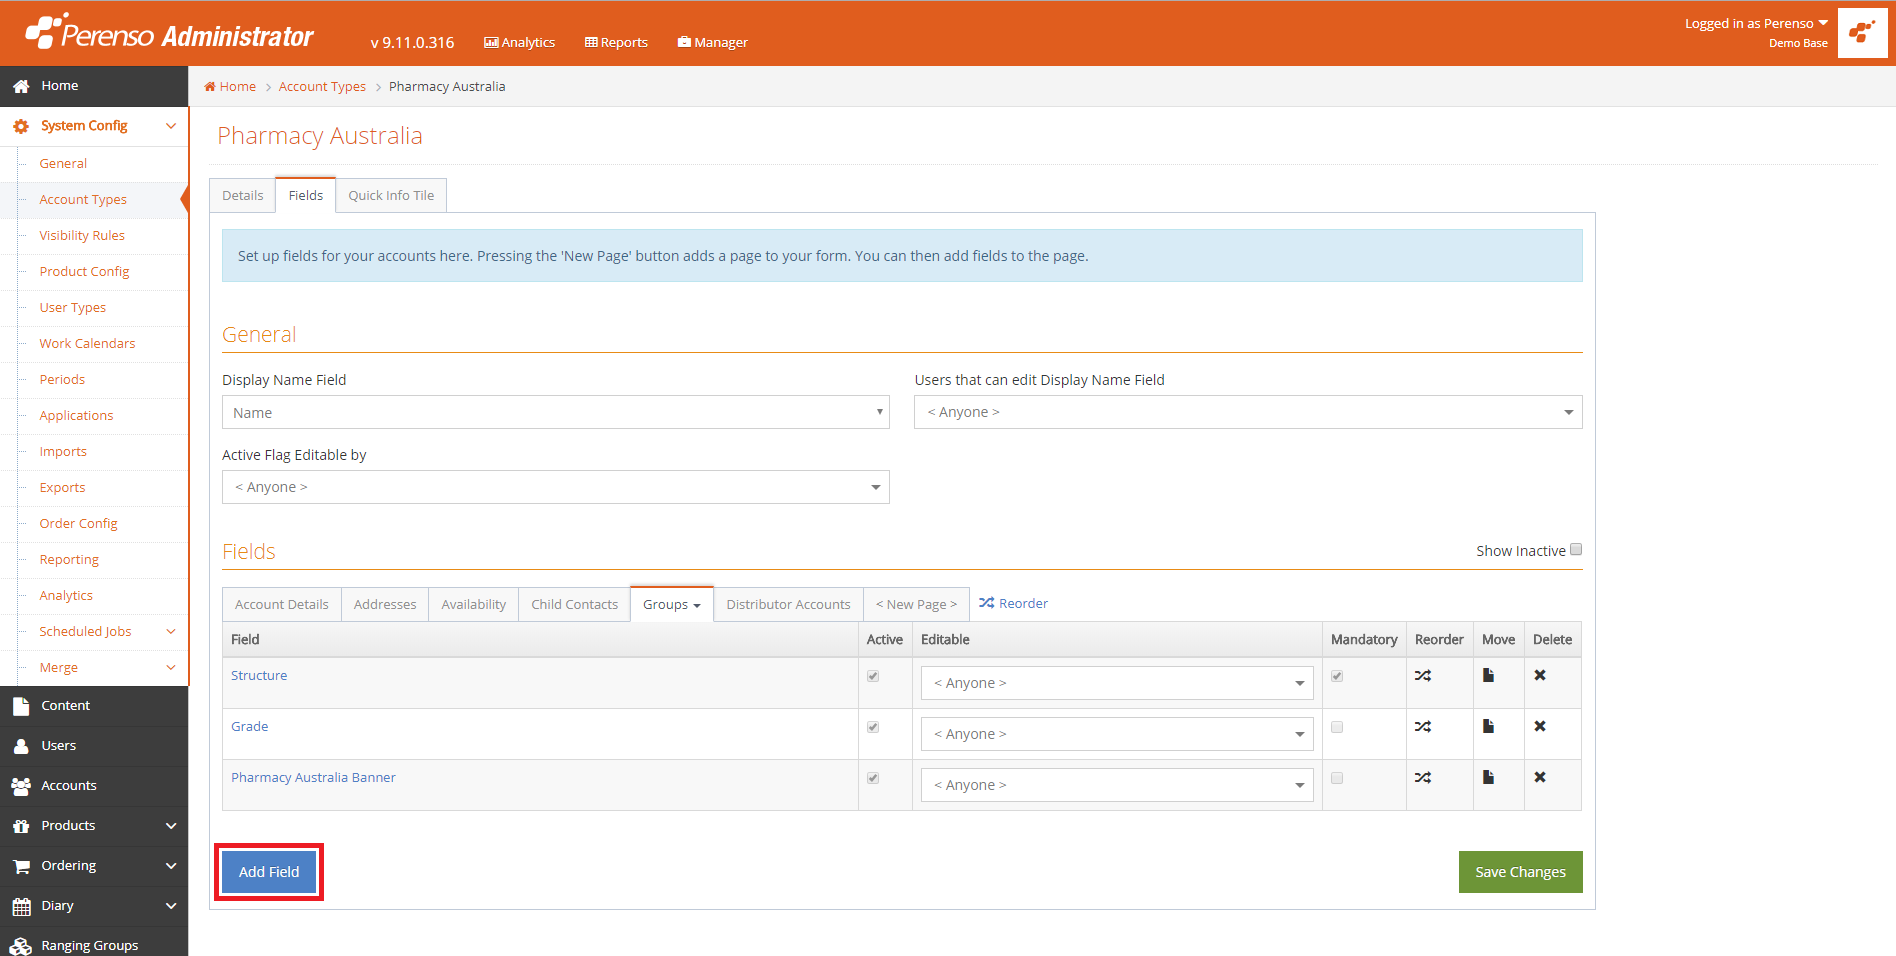
Task: Click reorder shuffle icon for Grade row
Action: click(x=1423, y=727)
